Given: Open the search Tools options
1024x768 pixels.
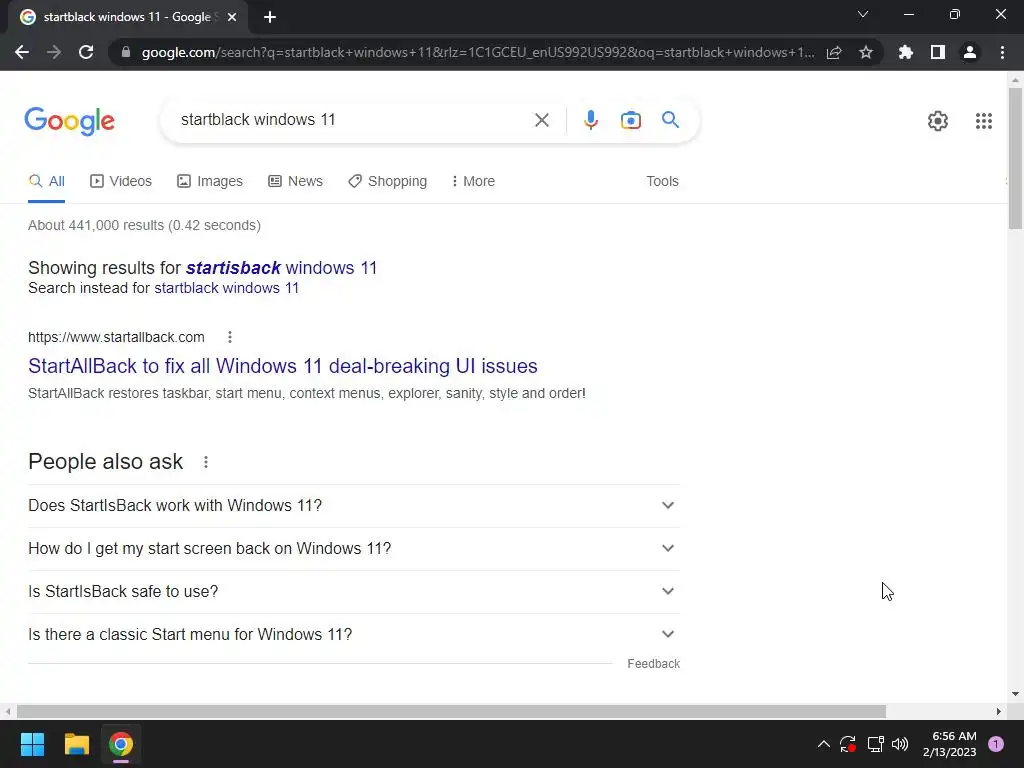Looking at the screenshot, I should [662, 181].
